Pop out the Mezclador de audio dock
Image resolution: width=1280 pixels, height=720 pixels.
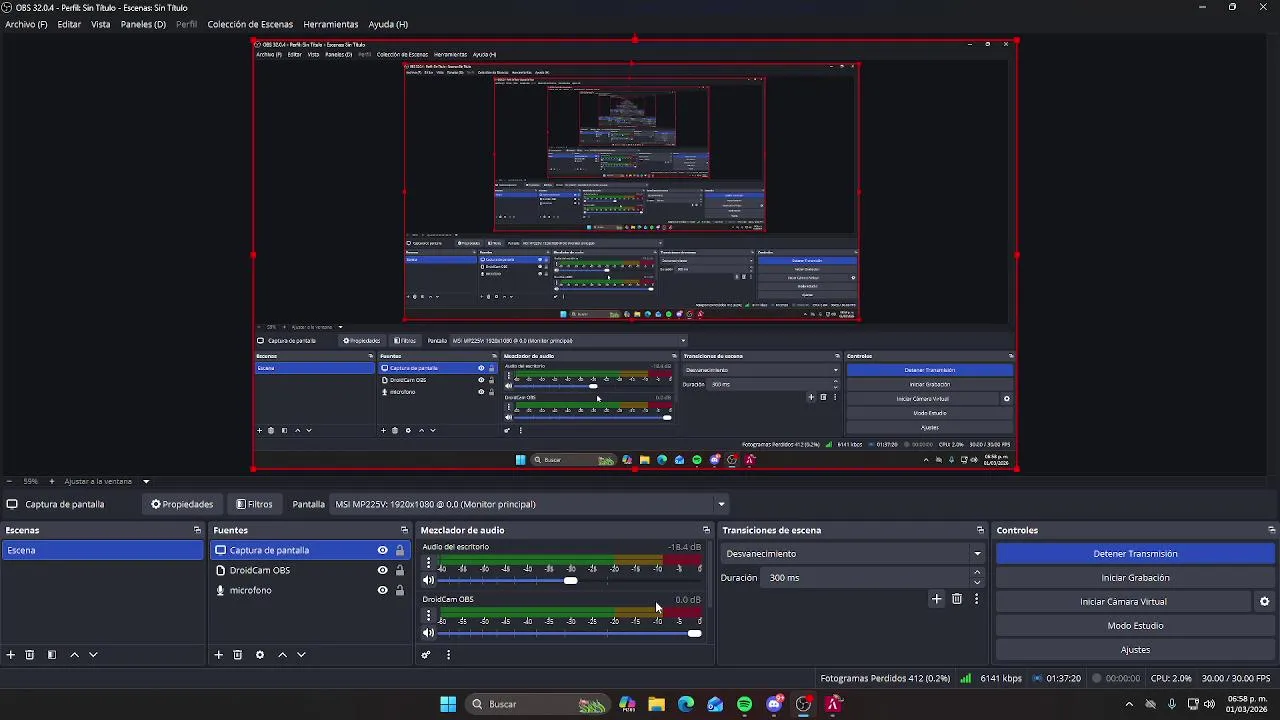[706, 530]
